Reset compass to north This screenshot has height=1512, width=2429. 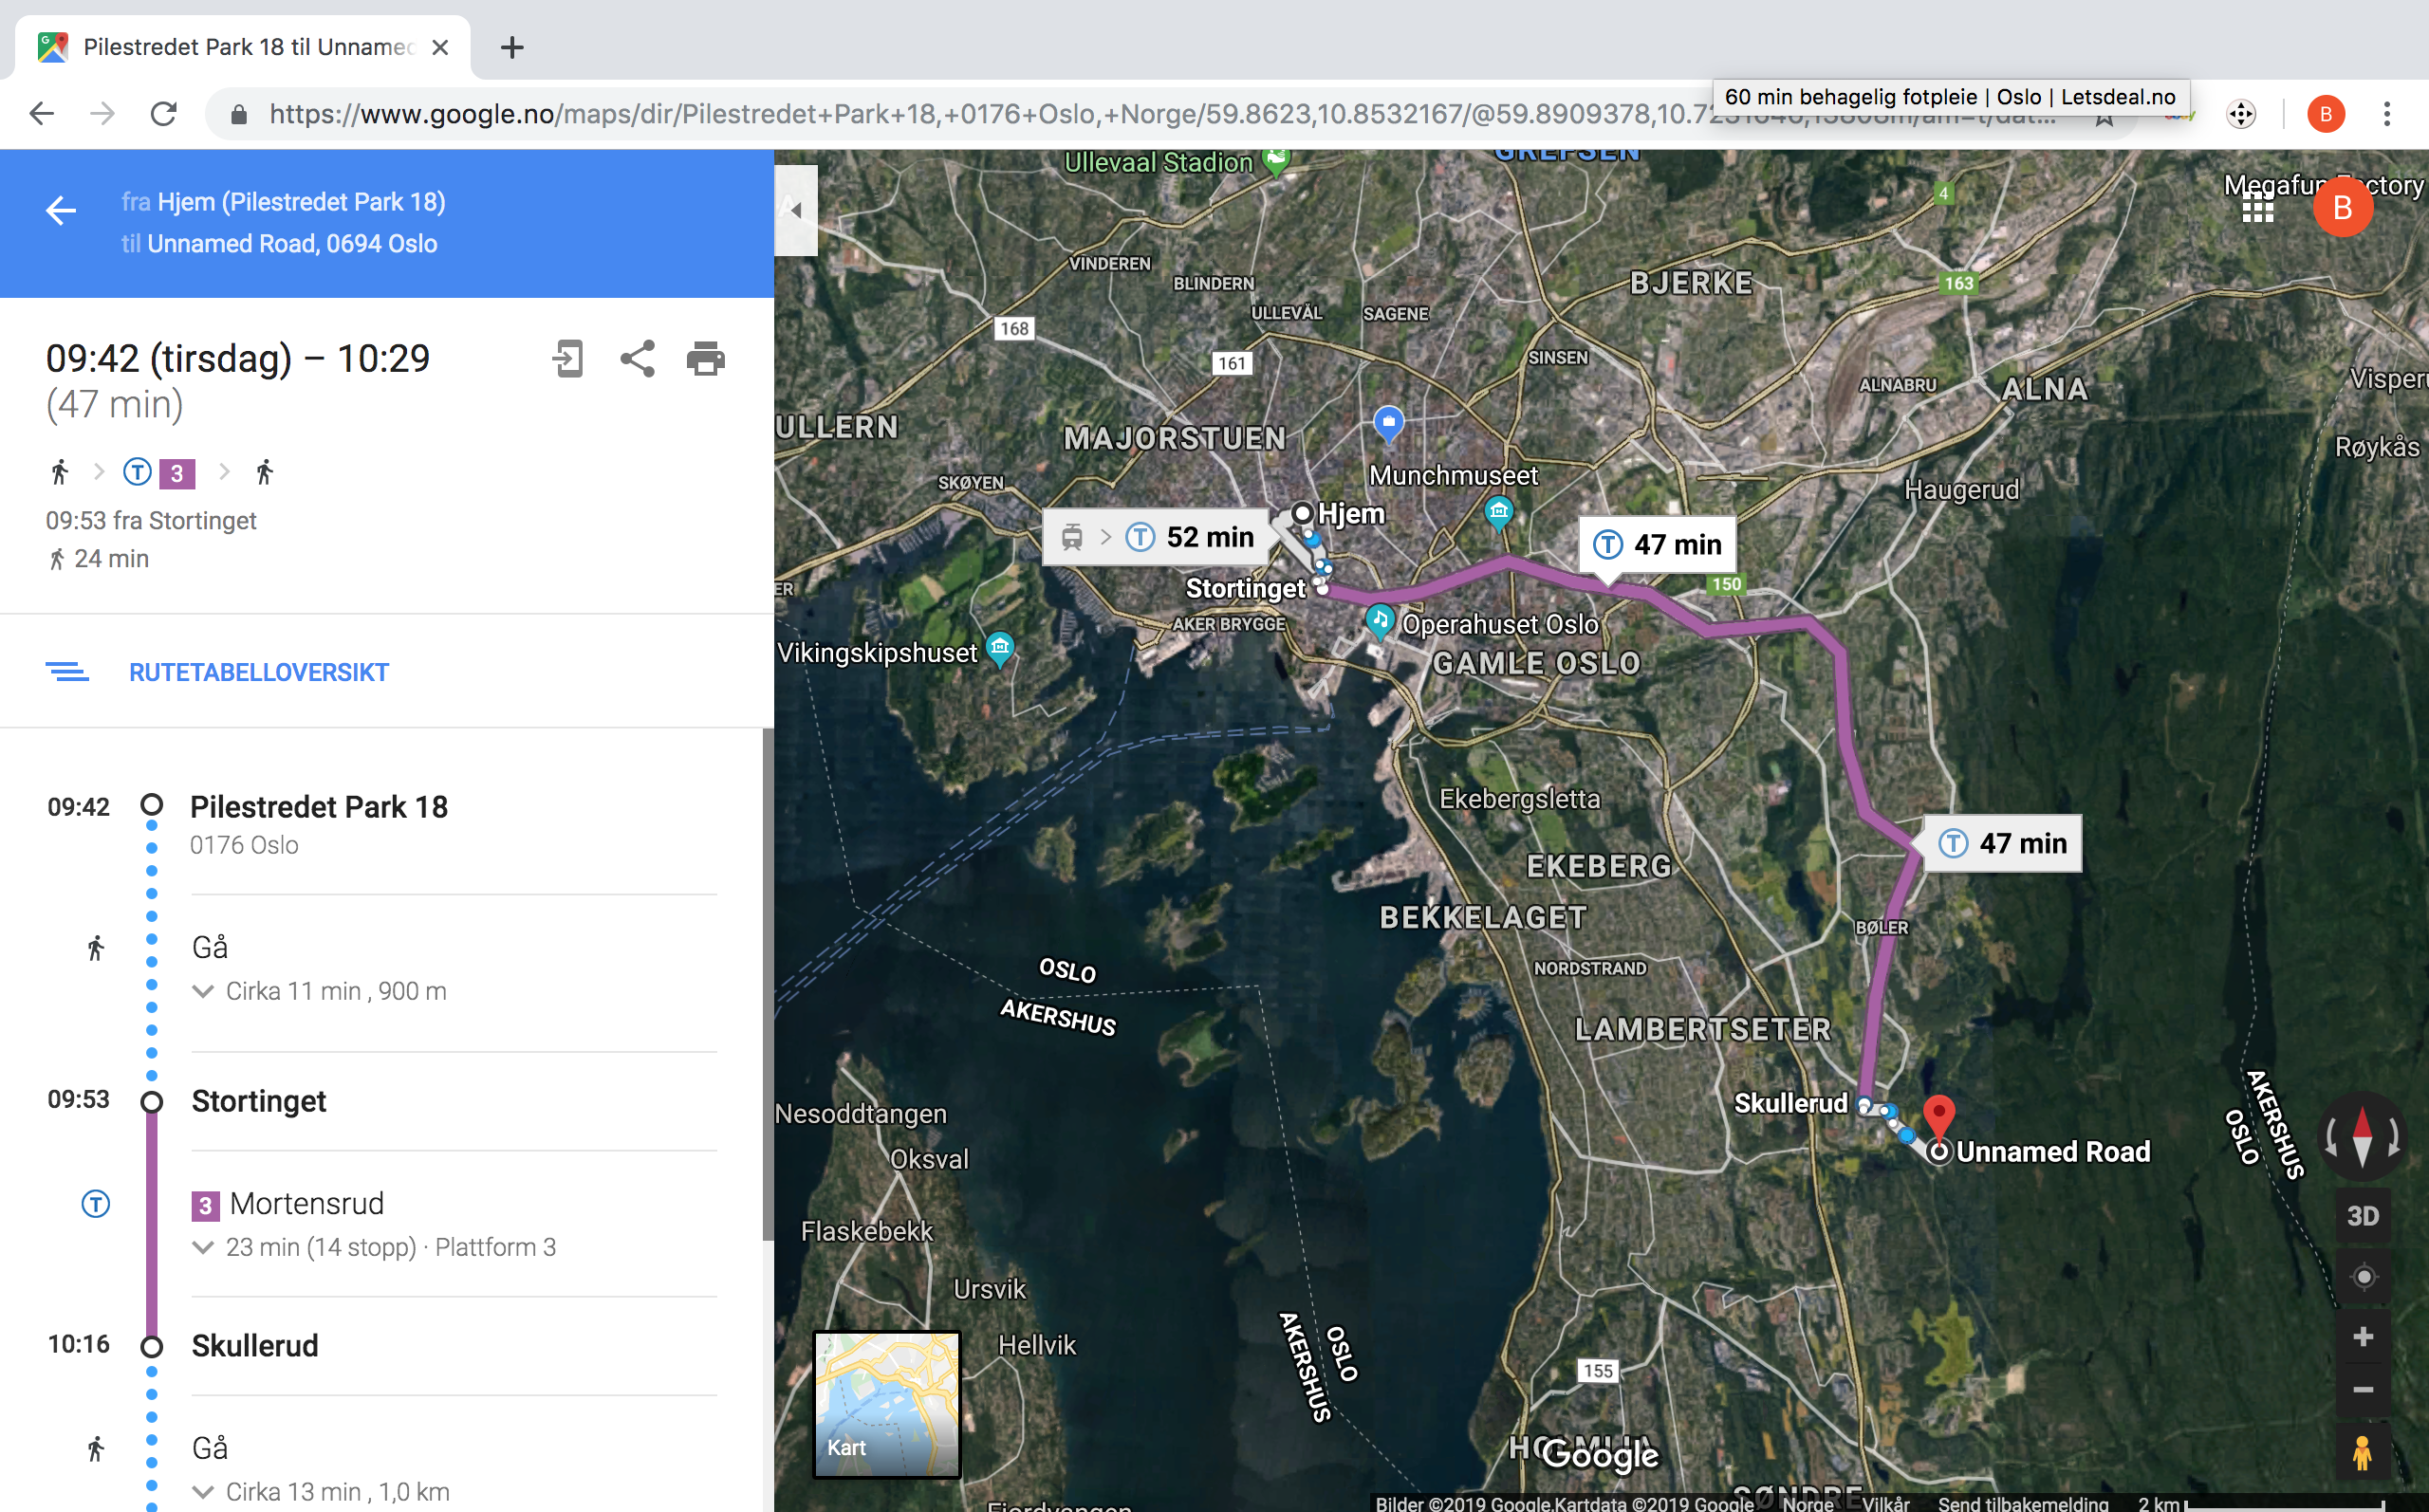2362,1138
